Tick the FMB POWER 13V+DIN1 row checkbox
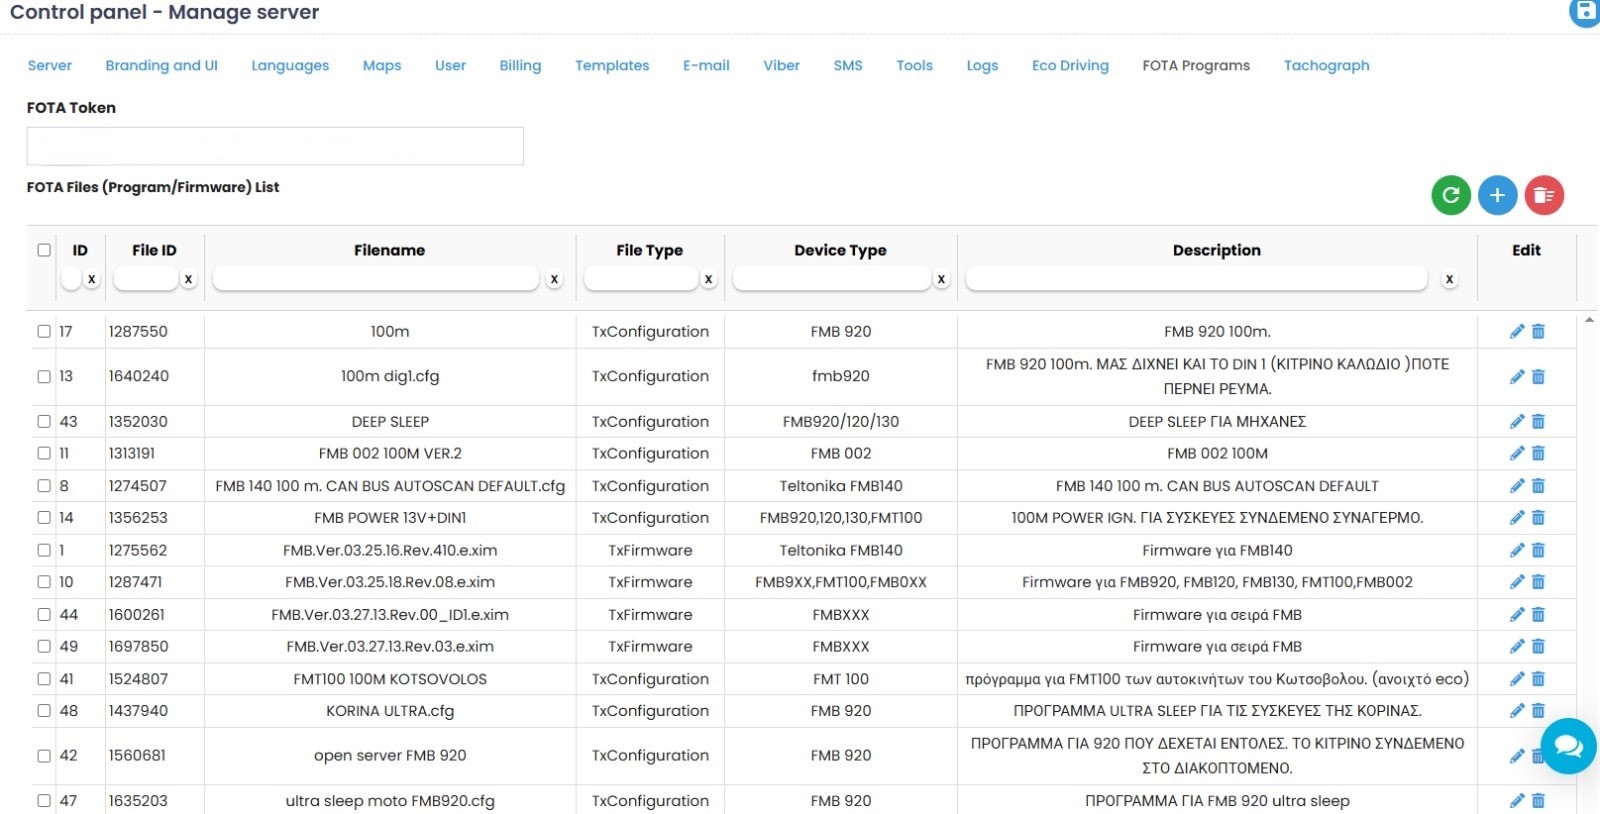Image resolution: width=1600 pixels, height=814 pixels. pyautogui.click(x=44, y=518)
